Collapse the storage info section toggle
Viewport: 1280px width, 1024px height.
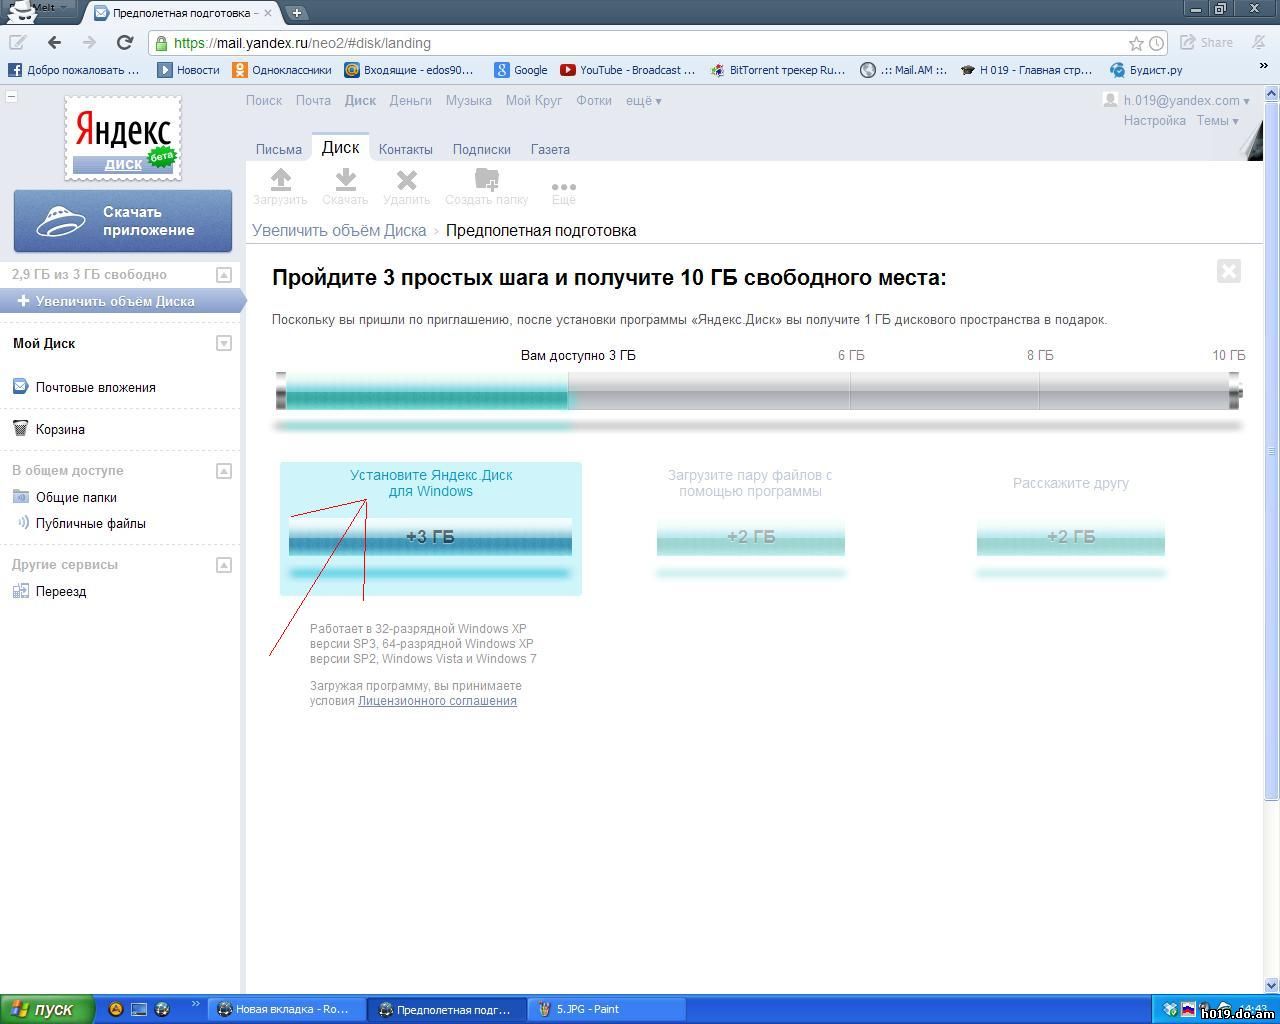224,275
